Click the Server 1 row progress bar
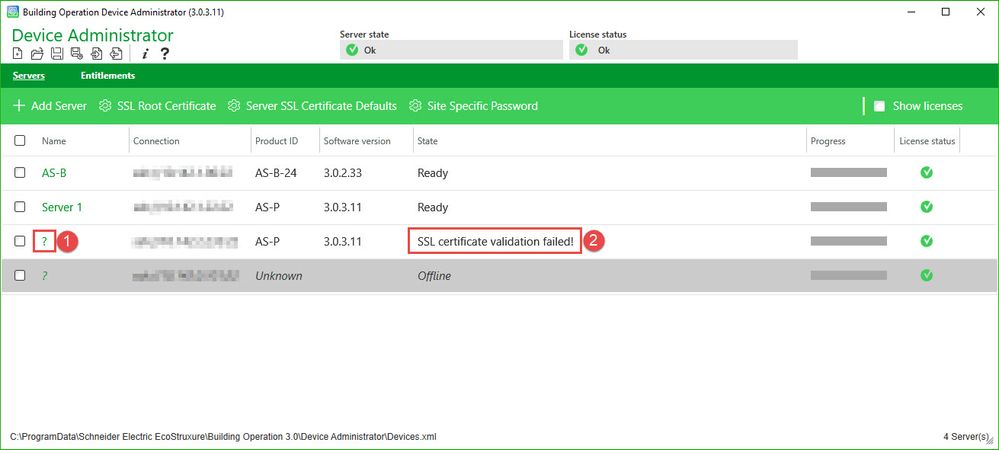 (849, 207)
